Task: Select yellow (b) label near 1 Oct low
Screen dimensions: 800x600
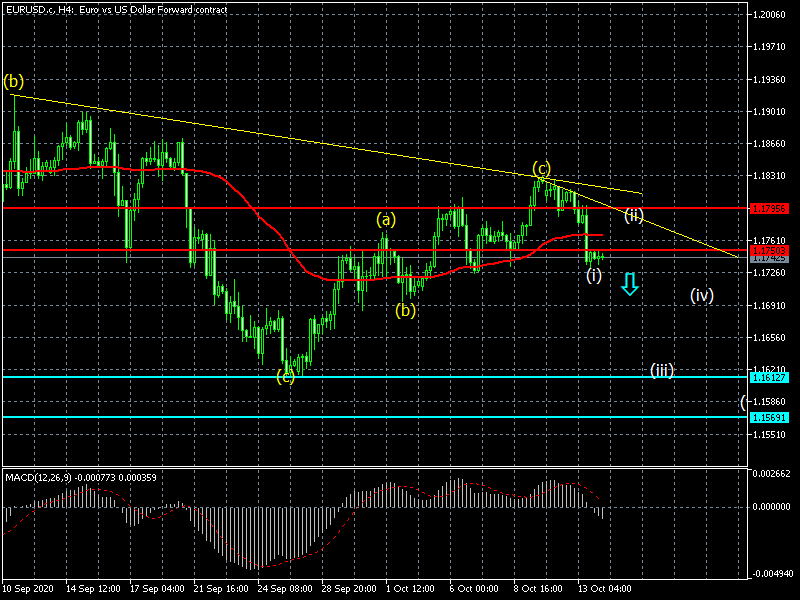Action: click(x=406, y=310)
